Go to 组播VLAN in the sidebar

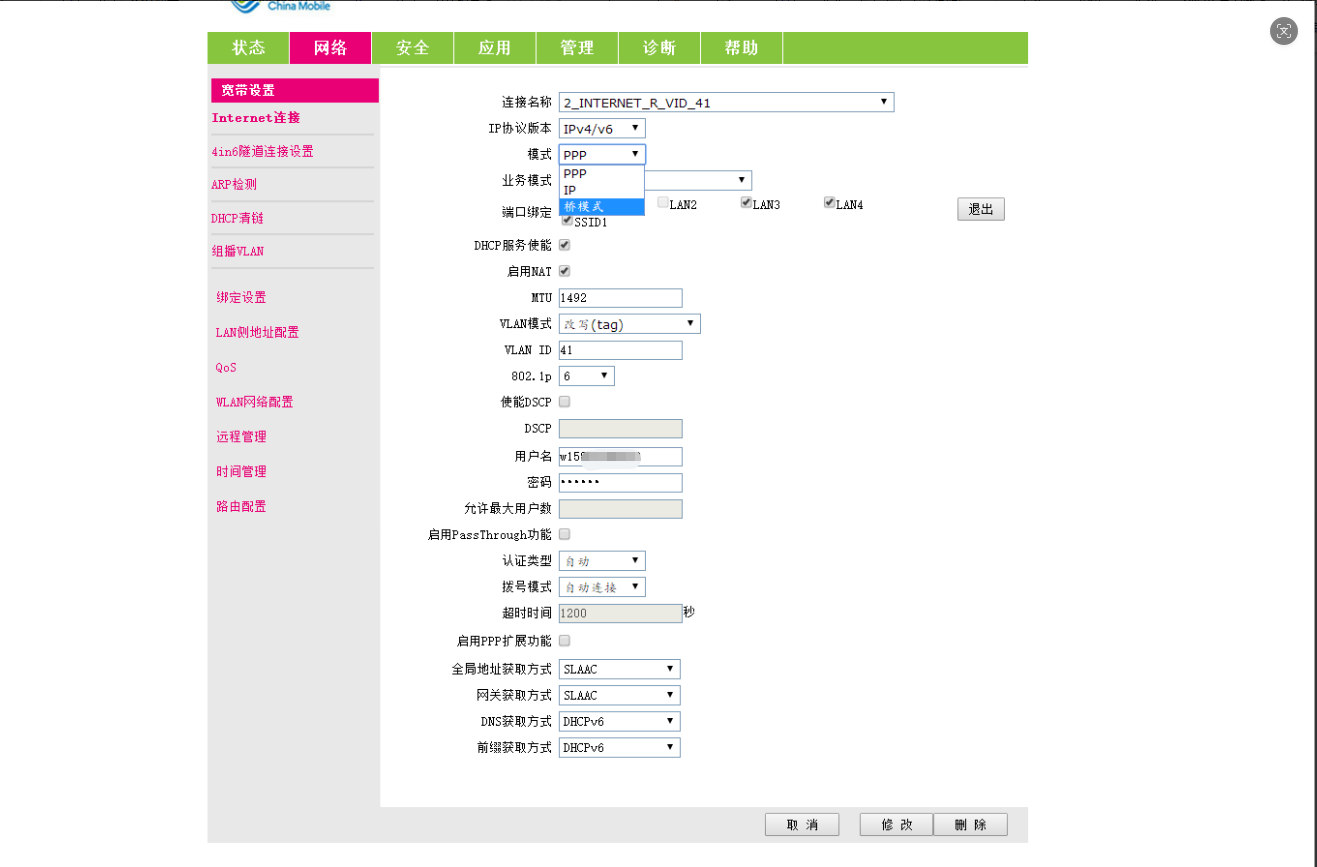(x=238, y=251)
